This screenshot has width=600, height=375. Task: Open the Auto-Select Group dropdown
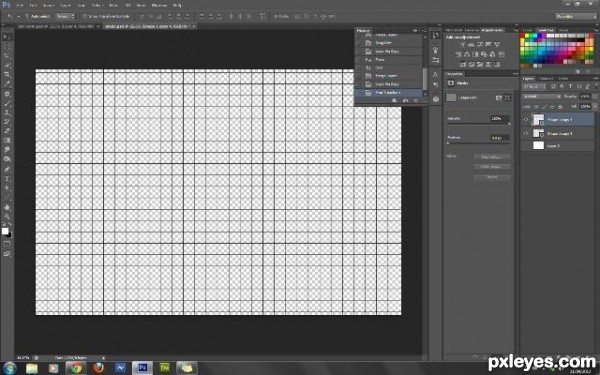point(65,16)
